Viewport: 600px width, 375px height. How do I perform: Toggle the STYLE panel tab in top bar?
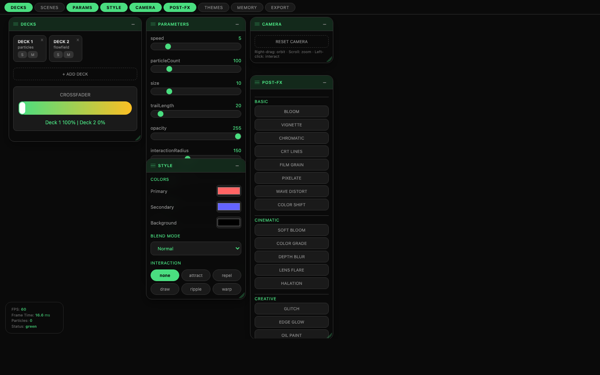tap(114, 7)
